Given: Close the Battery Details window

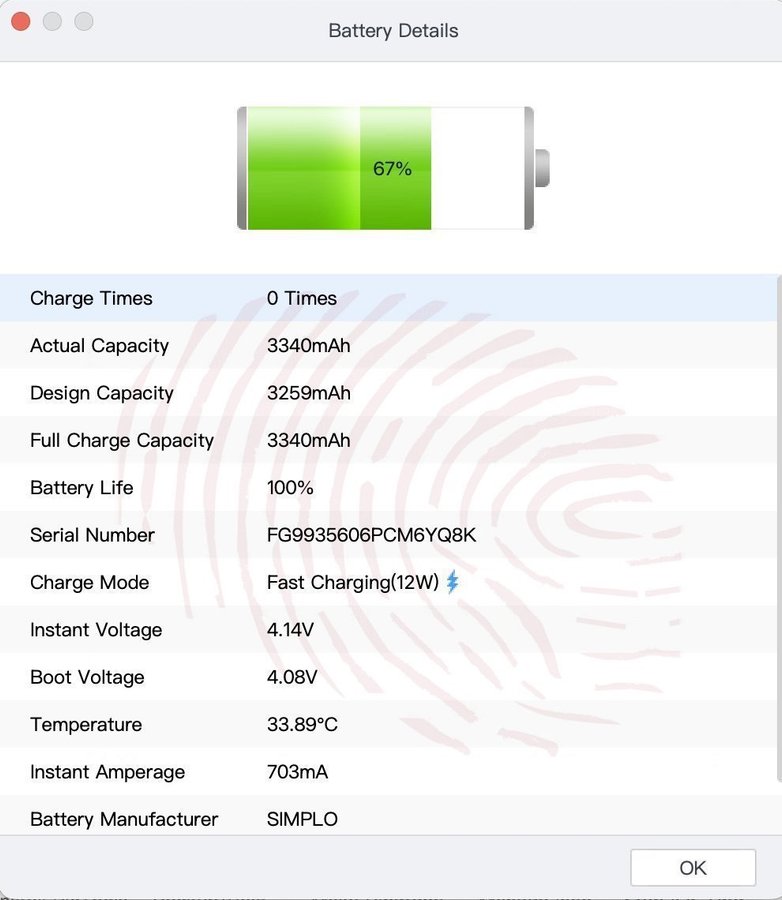Looking at the screenshot, I should (20, 21).
